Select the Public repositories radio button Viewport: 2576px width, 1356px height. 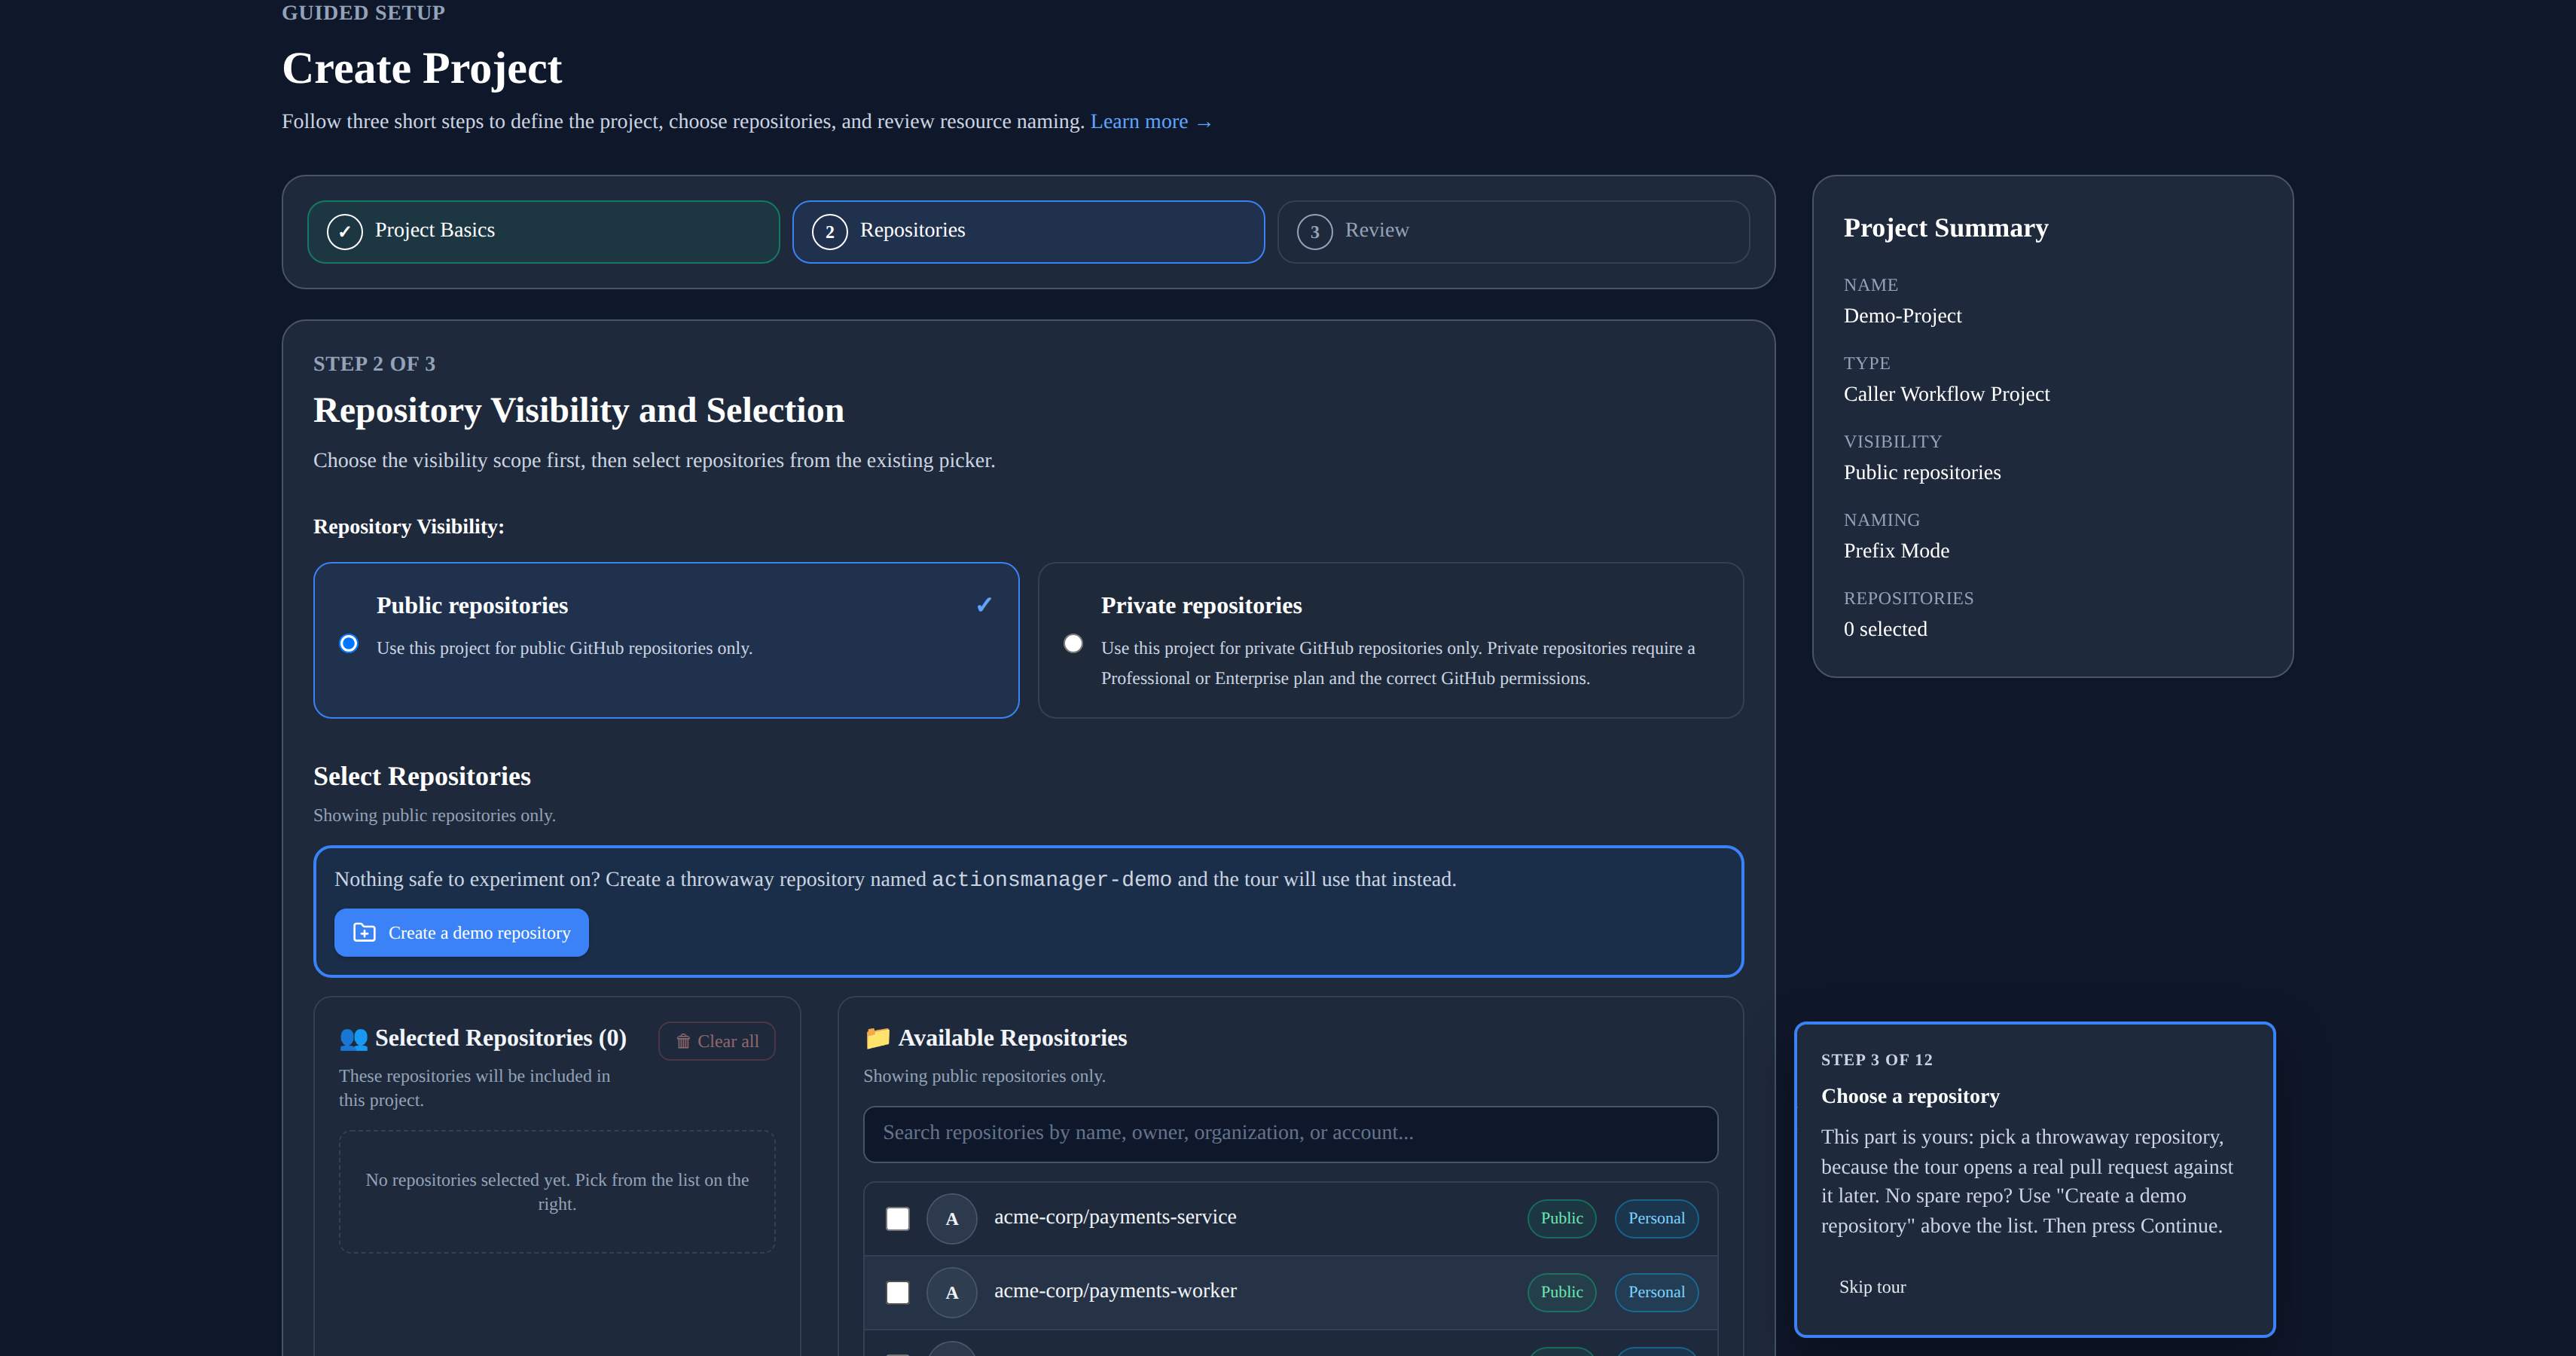coord(348,643)
